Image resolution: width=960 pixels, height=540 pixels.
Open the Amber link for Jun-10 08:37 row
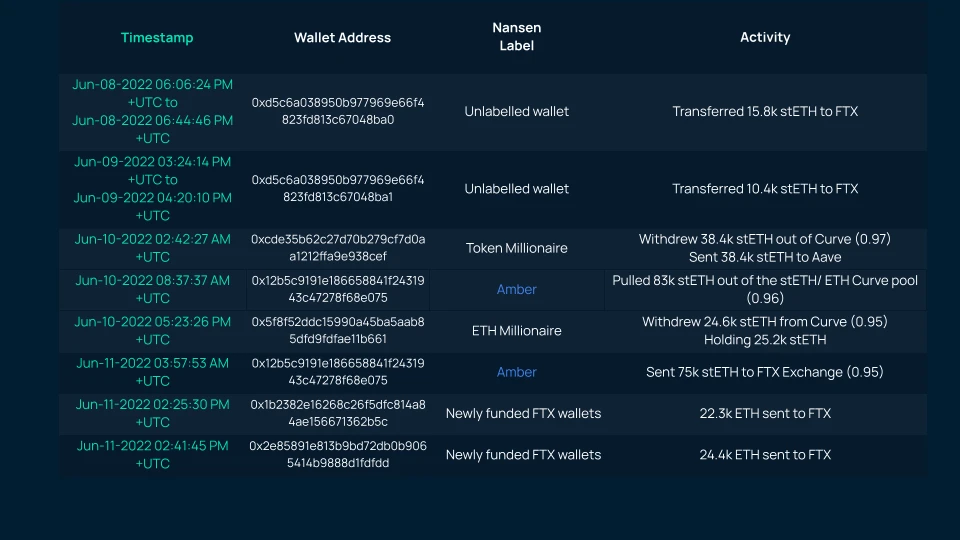pyautogui.click(x=517, y=289)
